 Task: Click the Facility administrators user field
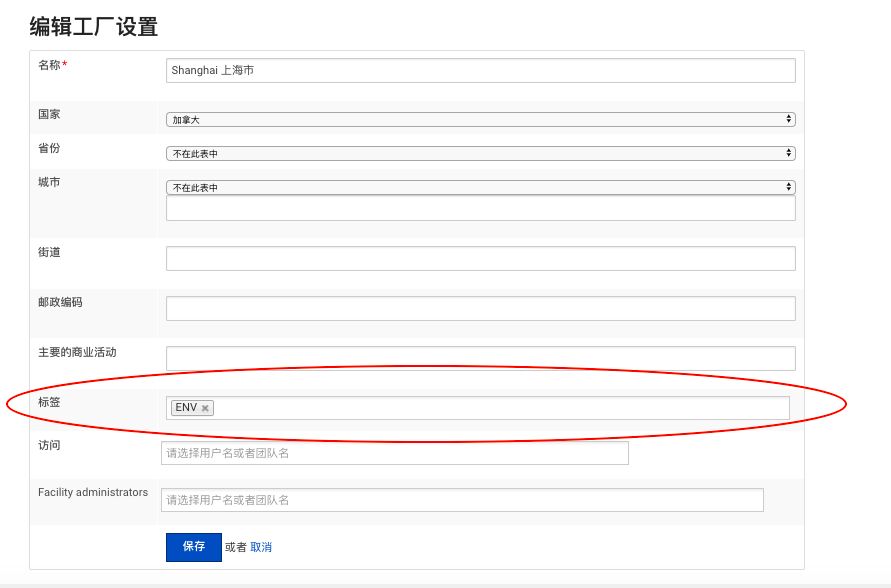462,500
